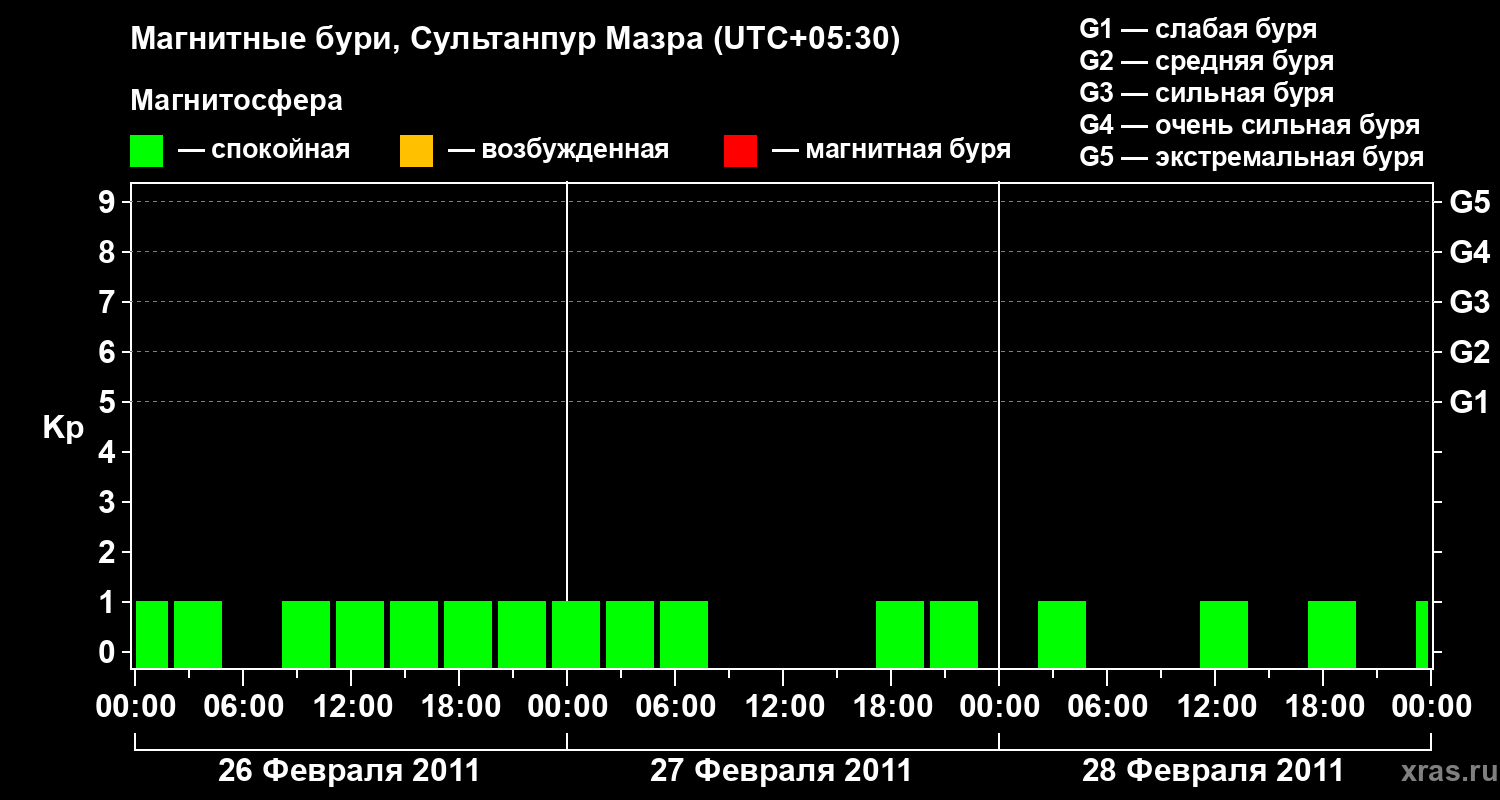Click the 'G1 — слабая буря' legend line
1500x800 pixels.
[1198, 28]
